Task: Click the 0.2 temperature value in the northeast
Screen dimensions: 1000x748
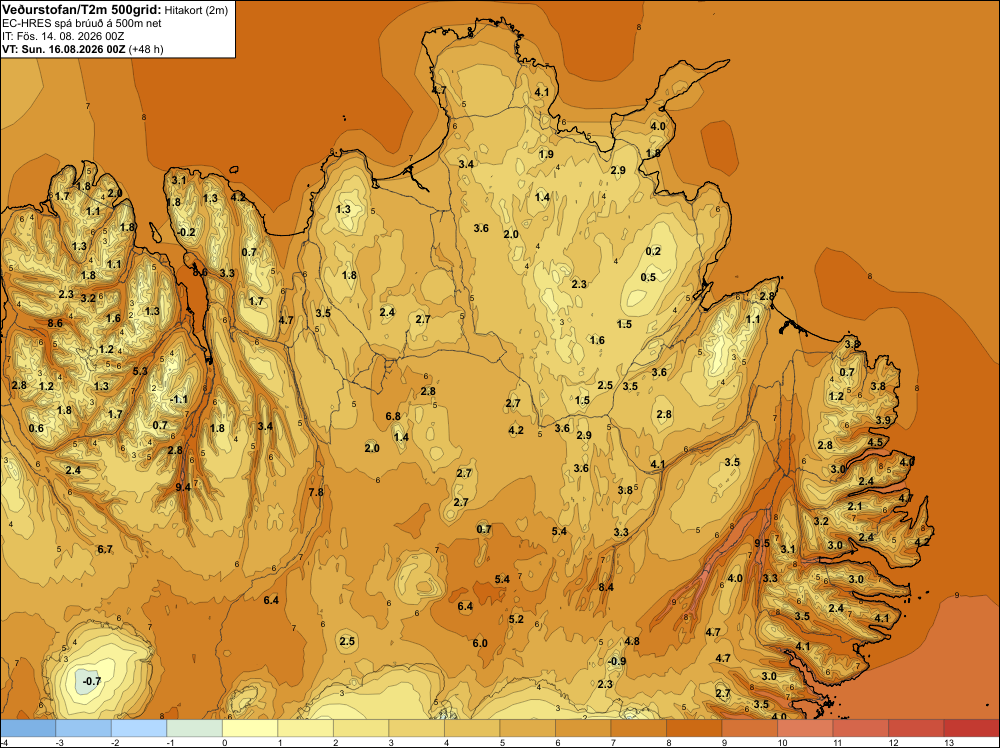Action: pos(653,251)
